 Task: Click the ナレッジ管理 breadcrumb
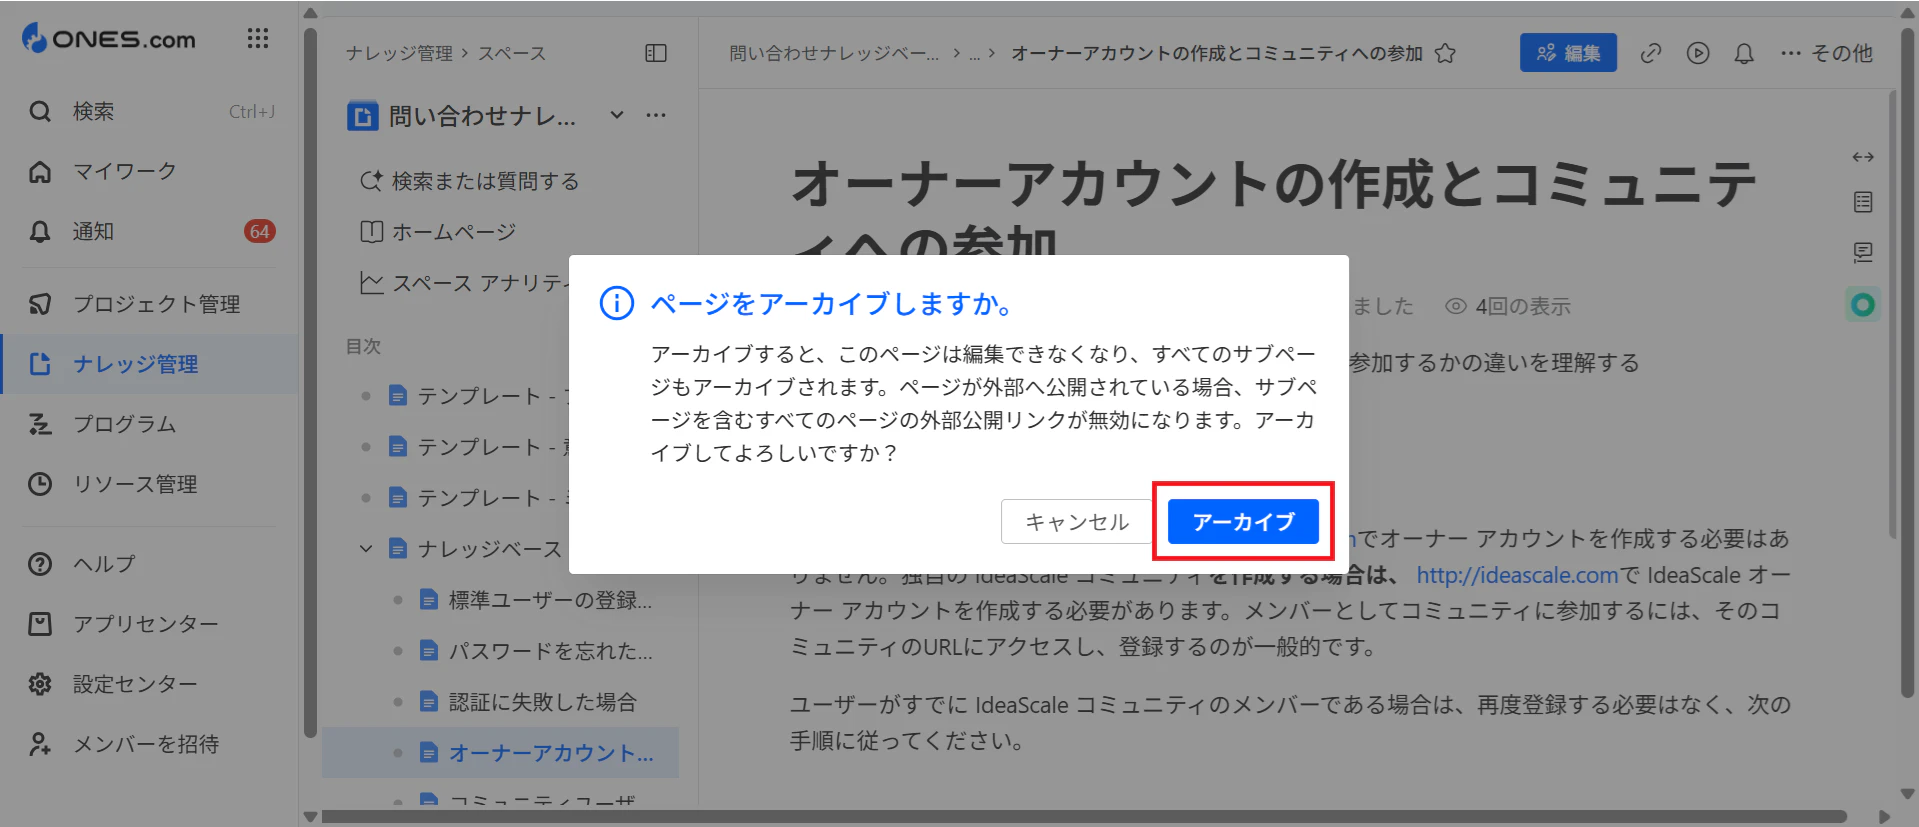pos(399,53)
